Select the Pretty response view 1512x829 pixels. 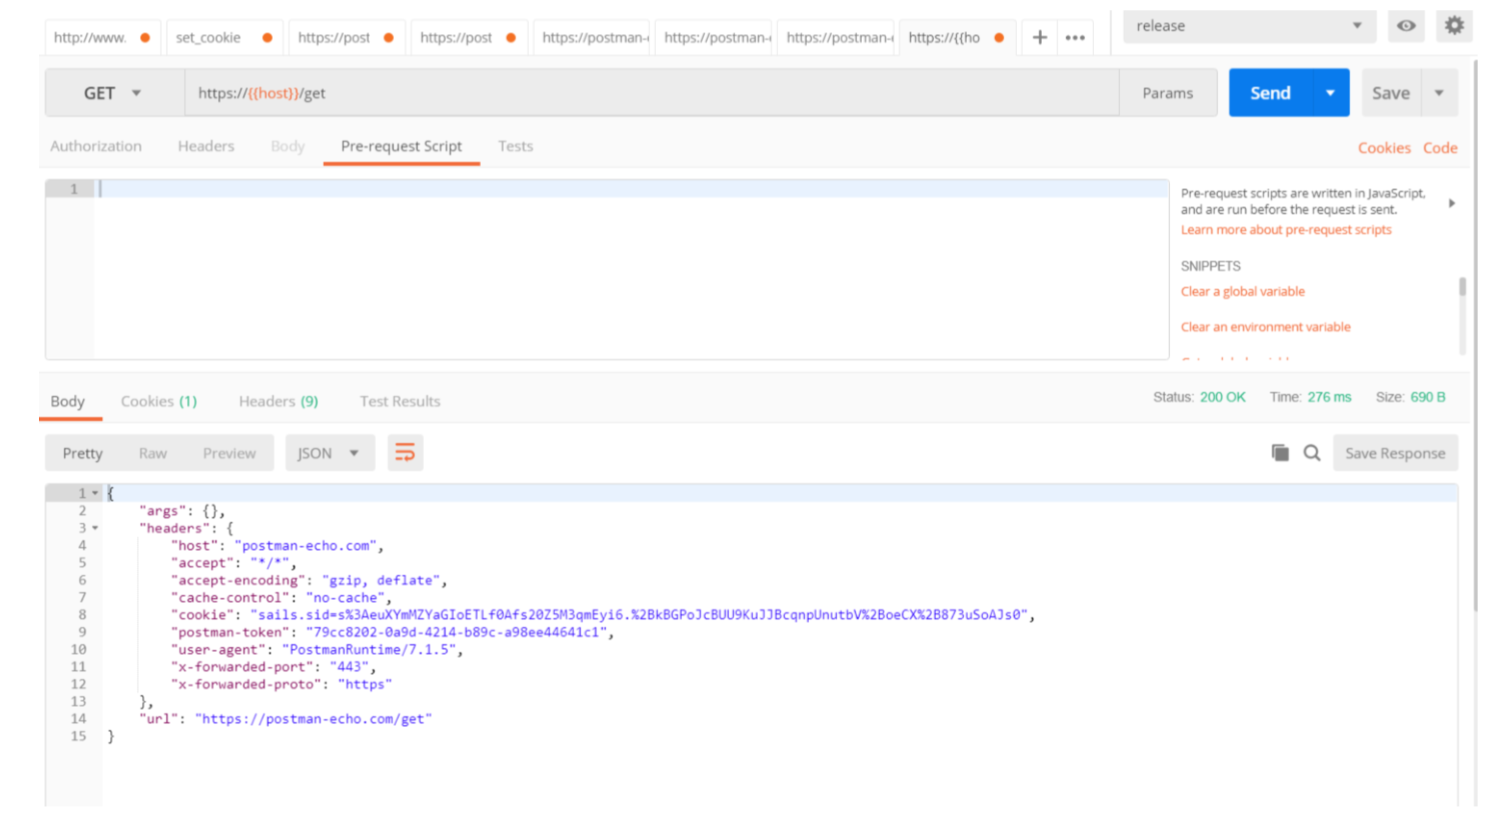pyautogui.click(x=82, y=453)
